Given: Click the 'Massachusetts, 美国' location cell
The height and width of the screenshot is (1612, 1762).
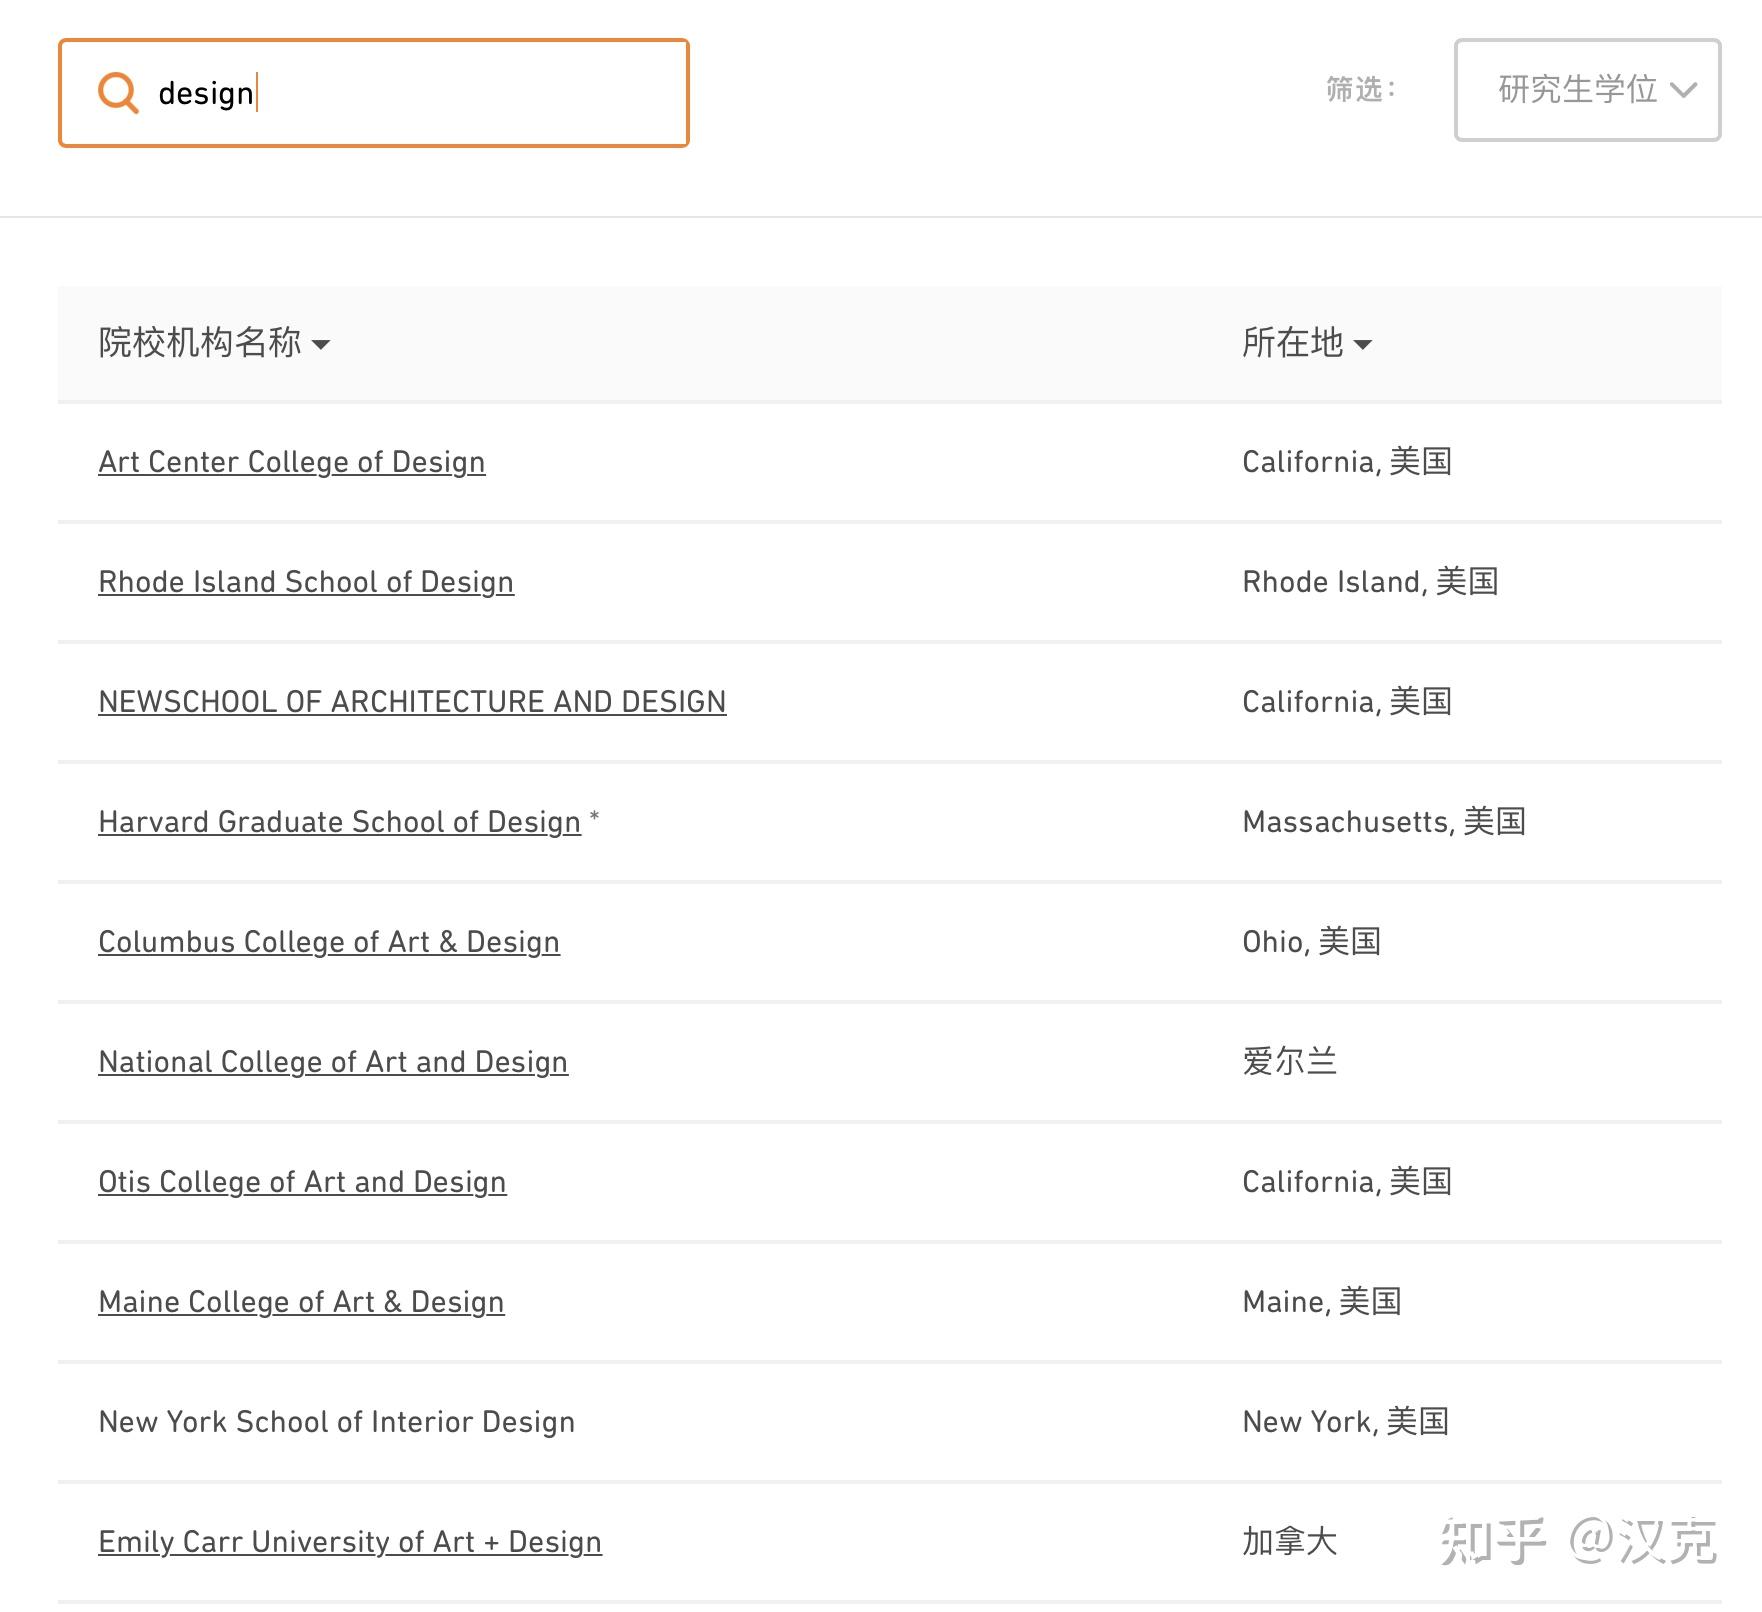Looking at the screenshot, I should click(1384, 822).
